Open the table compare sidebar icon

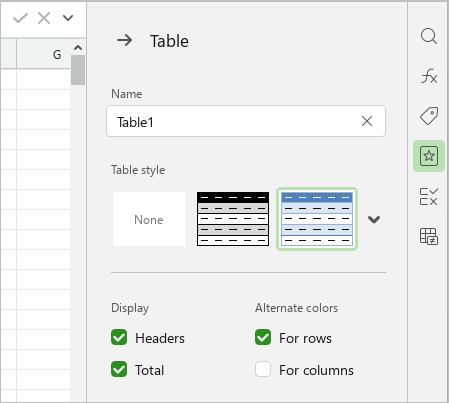pyautogui.click(x=429, y=236)
